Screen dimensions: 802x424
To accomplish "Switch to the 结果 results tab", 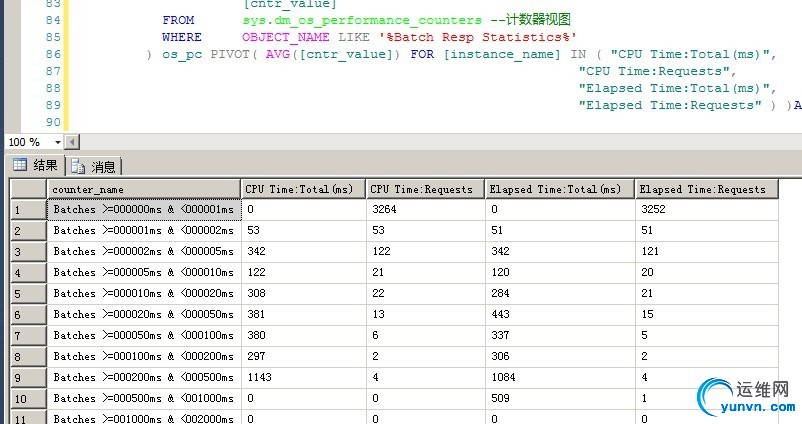I will (x=36, y=165).
